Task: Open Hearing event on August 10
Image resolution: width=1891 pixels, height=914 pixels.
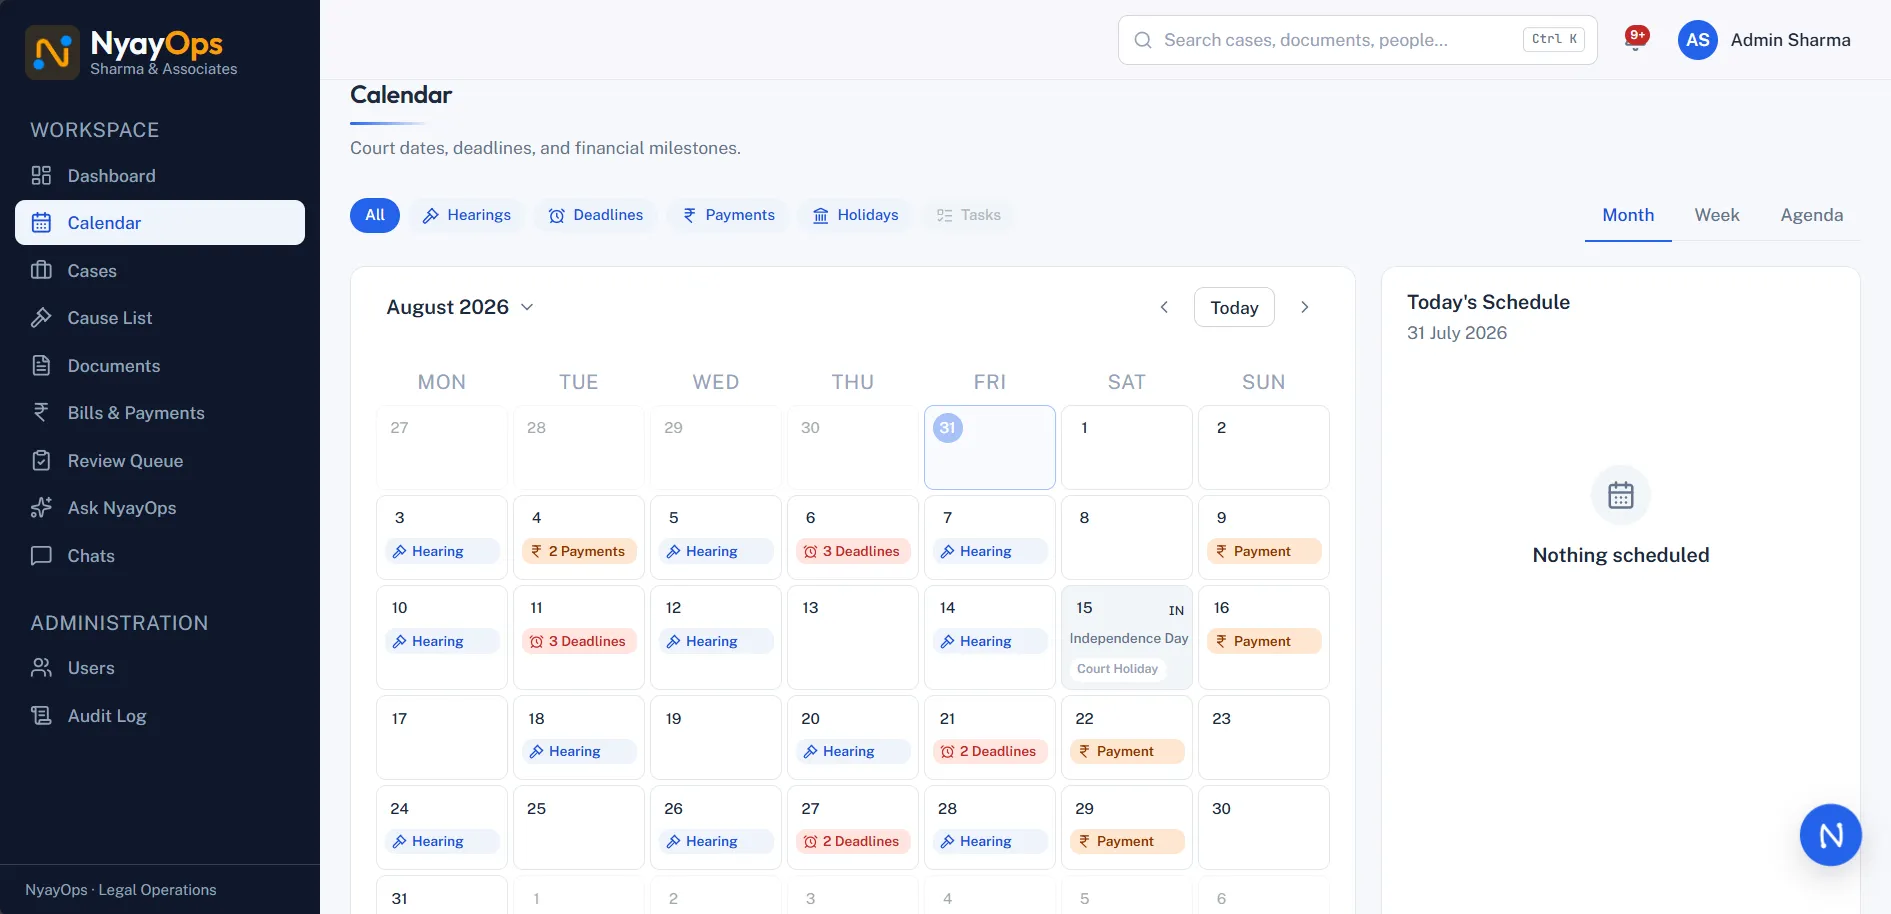Action: pos(442,641)
